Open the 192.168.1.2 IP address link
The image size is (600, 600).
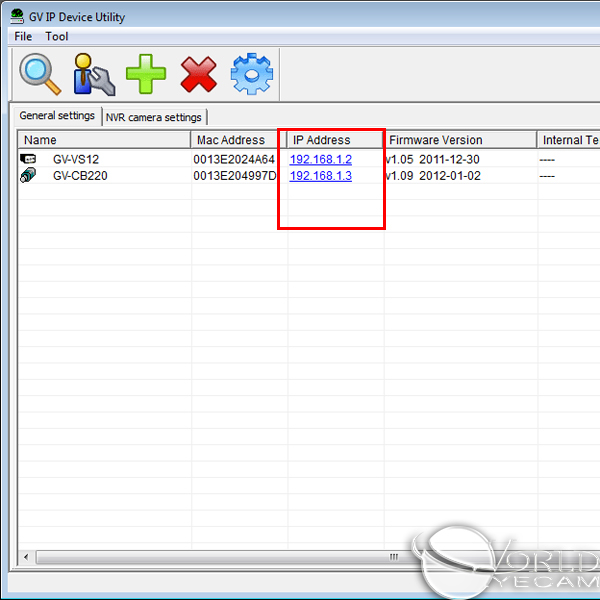tap(321, 159)
